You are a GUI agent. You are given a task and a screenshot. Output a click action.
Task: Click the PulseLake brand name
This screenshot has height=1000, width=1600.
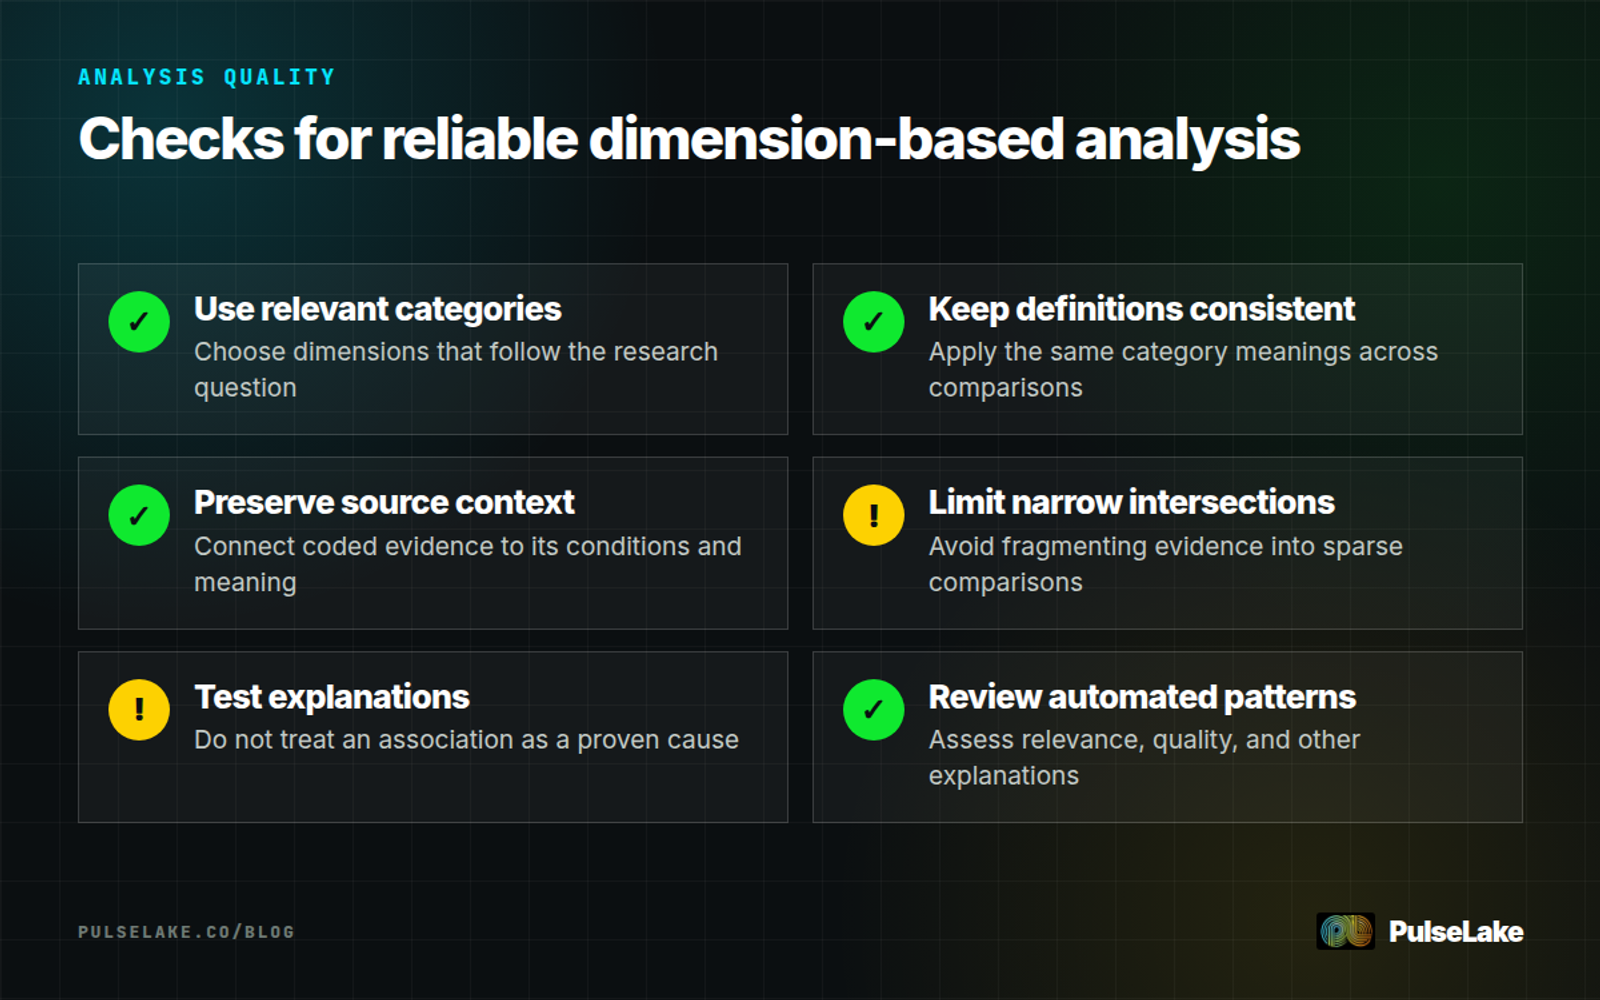pos(1456,932)
